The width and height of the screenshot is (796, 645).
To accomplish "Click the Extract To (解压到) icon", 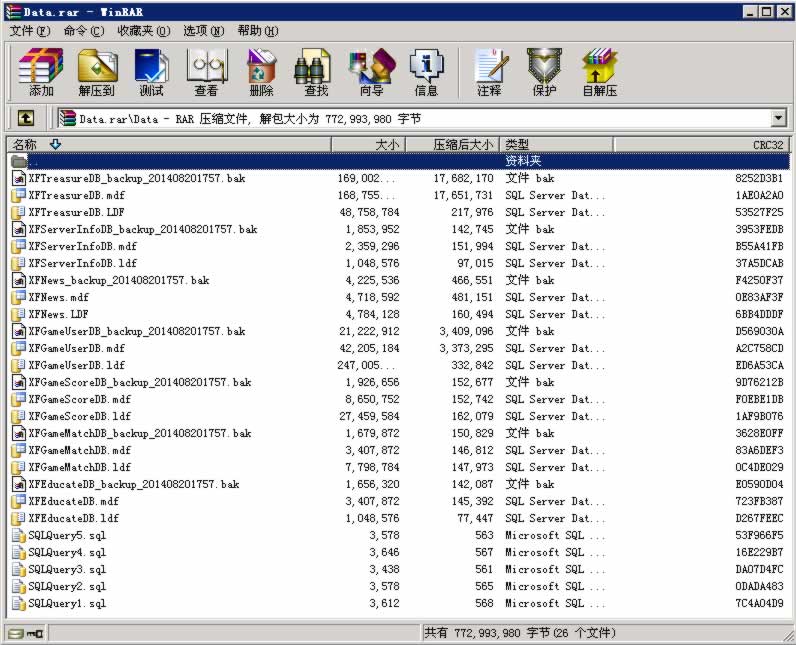I will pyautogui.click(x=96, y=72).
